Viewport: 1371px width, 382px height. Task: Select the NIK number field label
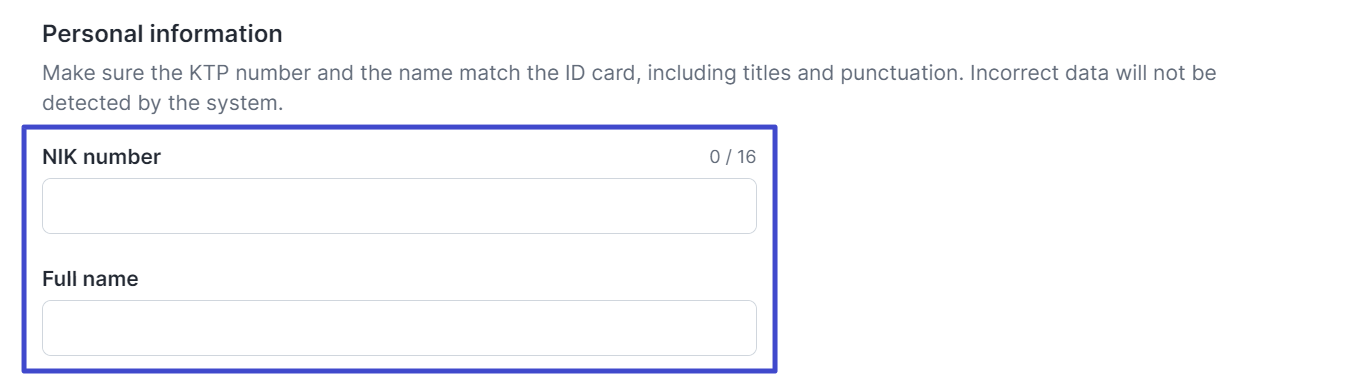coord(101,157)
